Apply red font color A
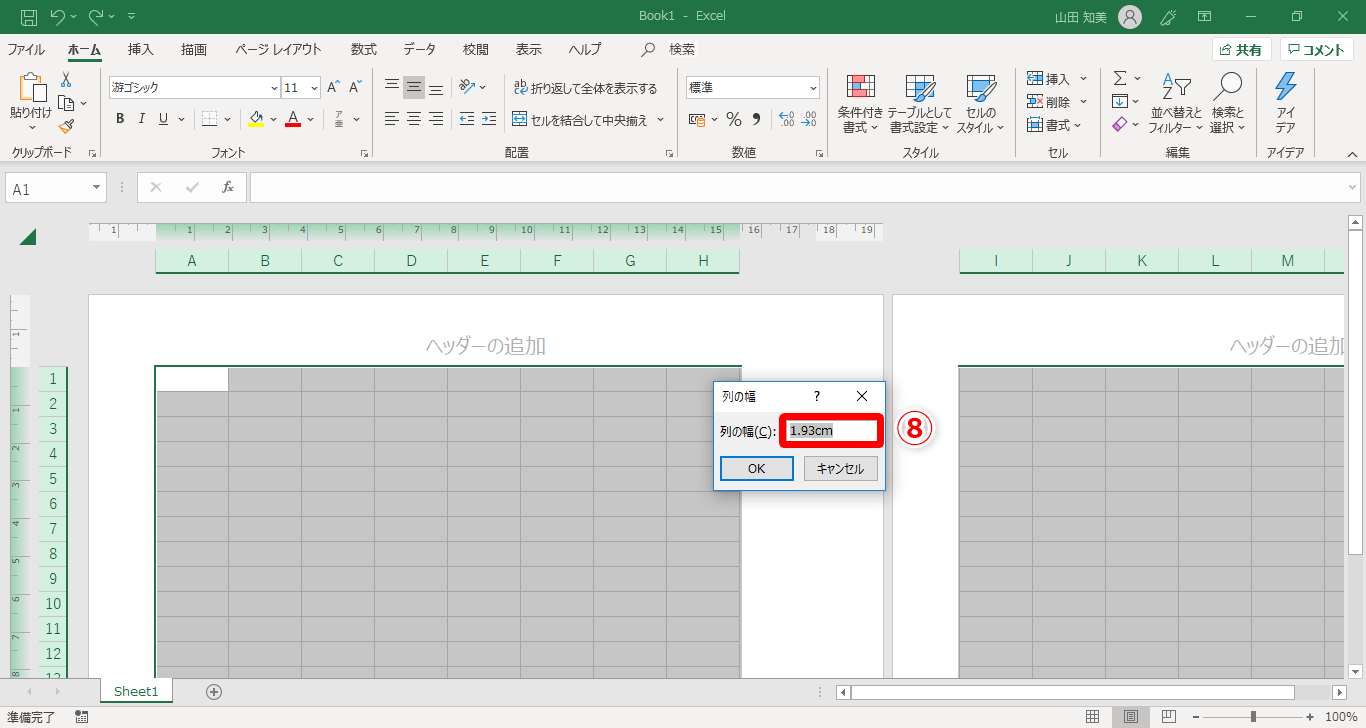Screen dimensions: 1366x728 tap(293, 119)
